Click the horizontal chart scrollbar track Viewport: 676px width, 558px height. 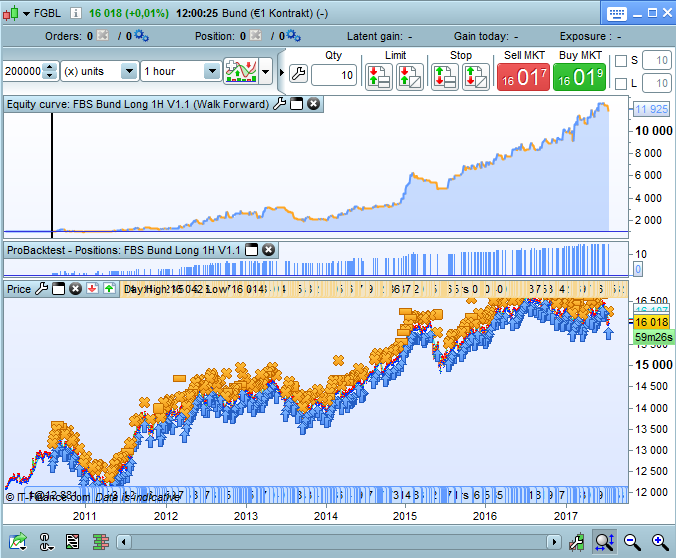point(339,542)
